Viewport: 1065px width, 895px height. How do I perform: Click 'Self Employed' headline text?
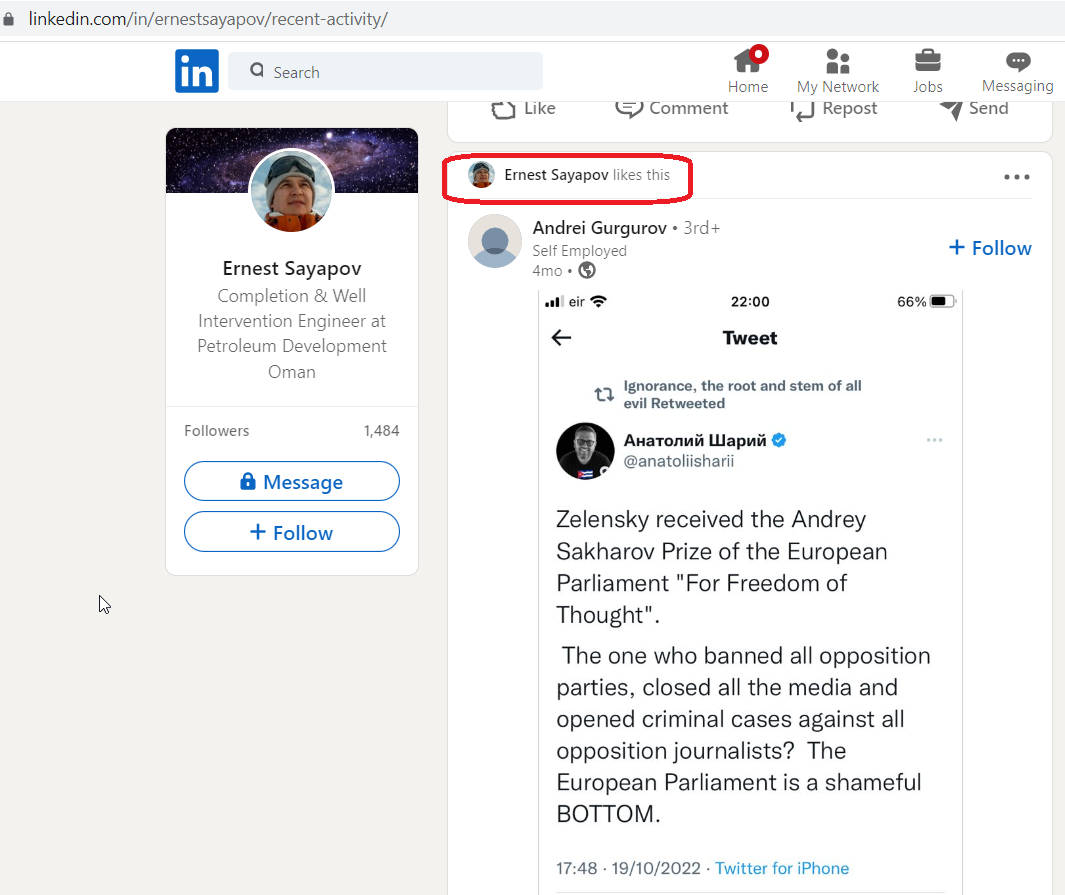579,251
